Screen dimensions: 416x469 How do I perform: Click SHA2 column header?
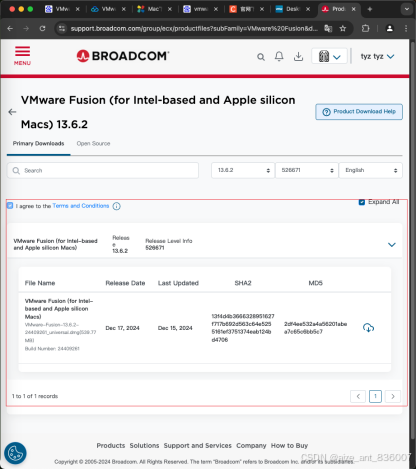pyautogui.click(x=243, y=283)
